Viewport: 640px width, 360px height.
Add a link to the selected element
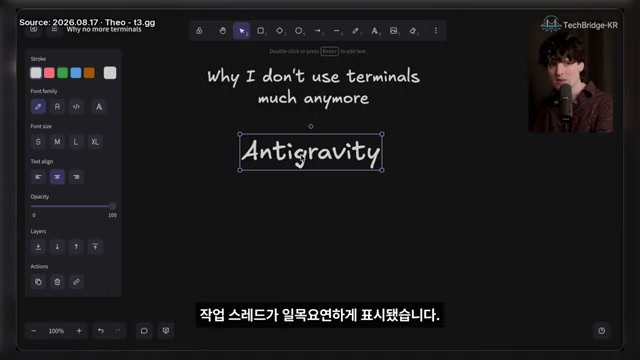click(76, 282)
